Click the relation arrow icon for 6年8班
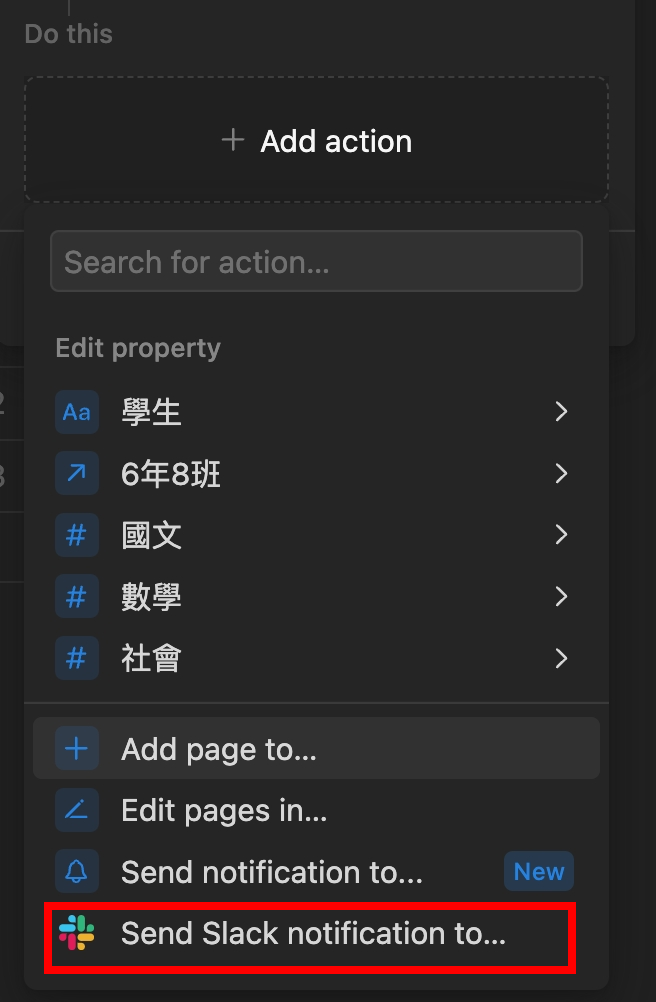 click(77, 473)
